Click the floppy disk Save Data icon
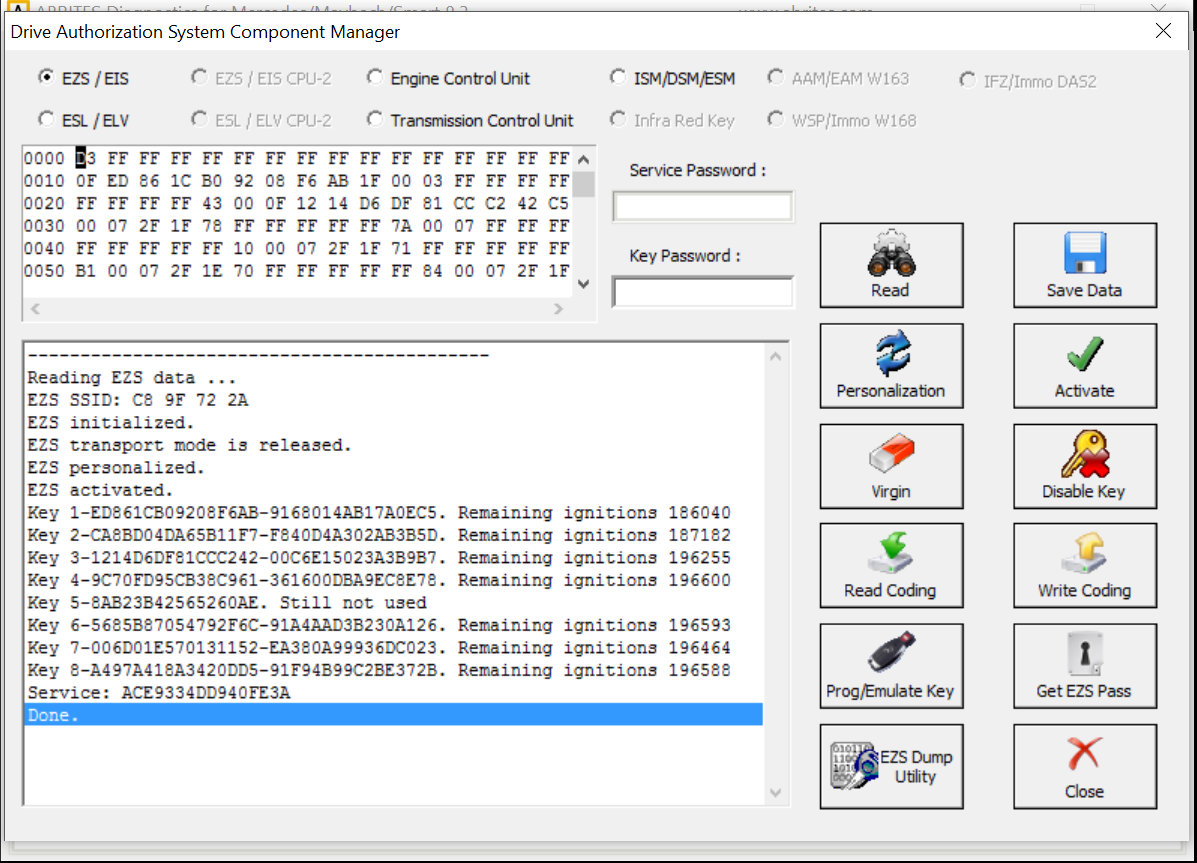Image resolution: width=1197 pixels, height=863 pixels. pos(1084,254)
